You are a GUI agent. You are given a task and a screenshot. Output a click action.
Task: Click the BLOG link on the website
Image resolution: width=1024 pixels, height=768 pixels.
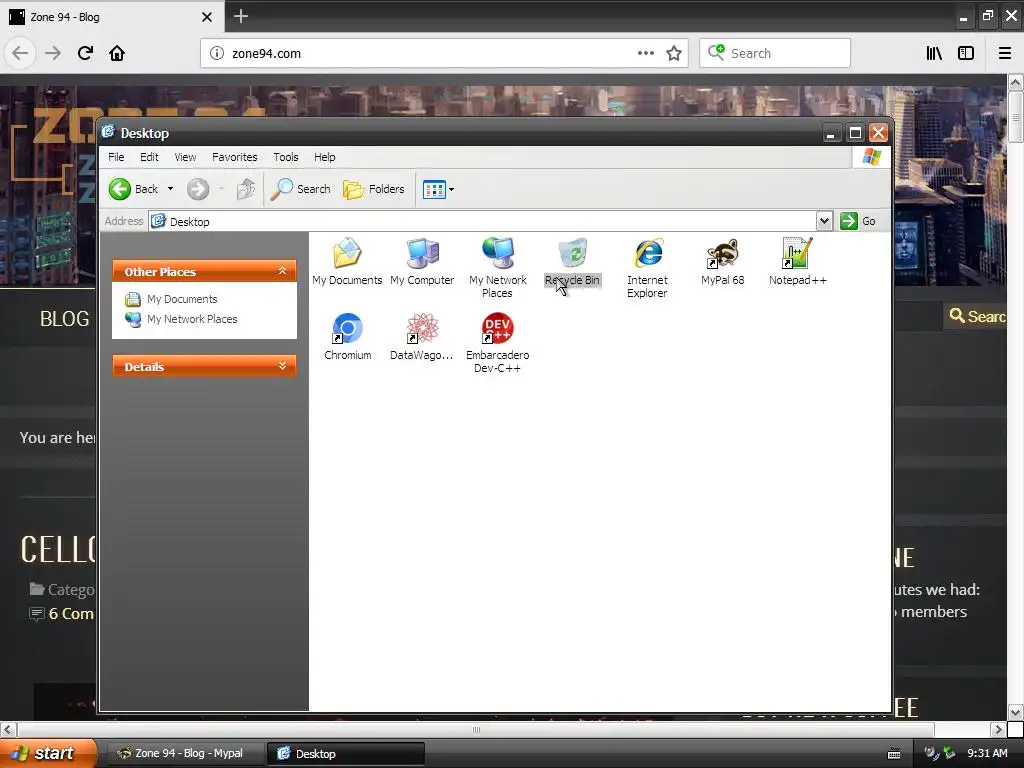(x=65, y=319)
